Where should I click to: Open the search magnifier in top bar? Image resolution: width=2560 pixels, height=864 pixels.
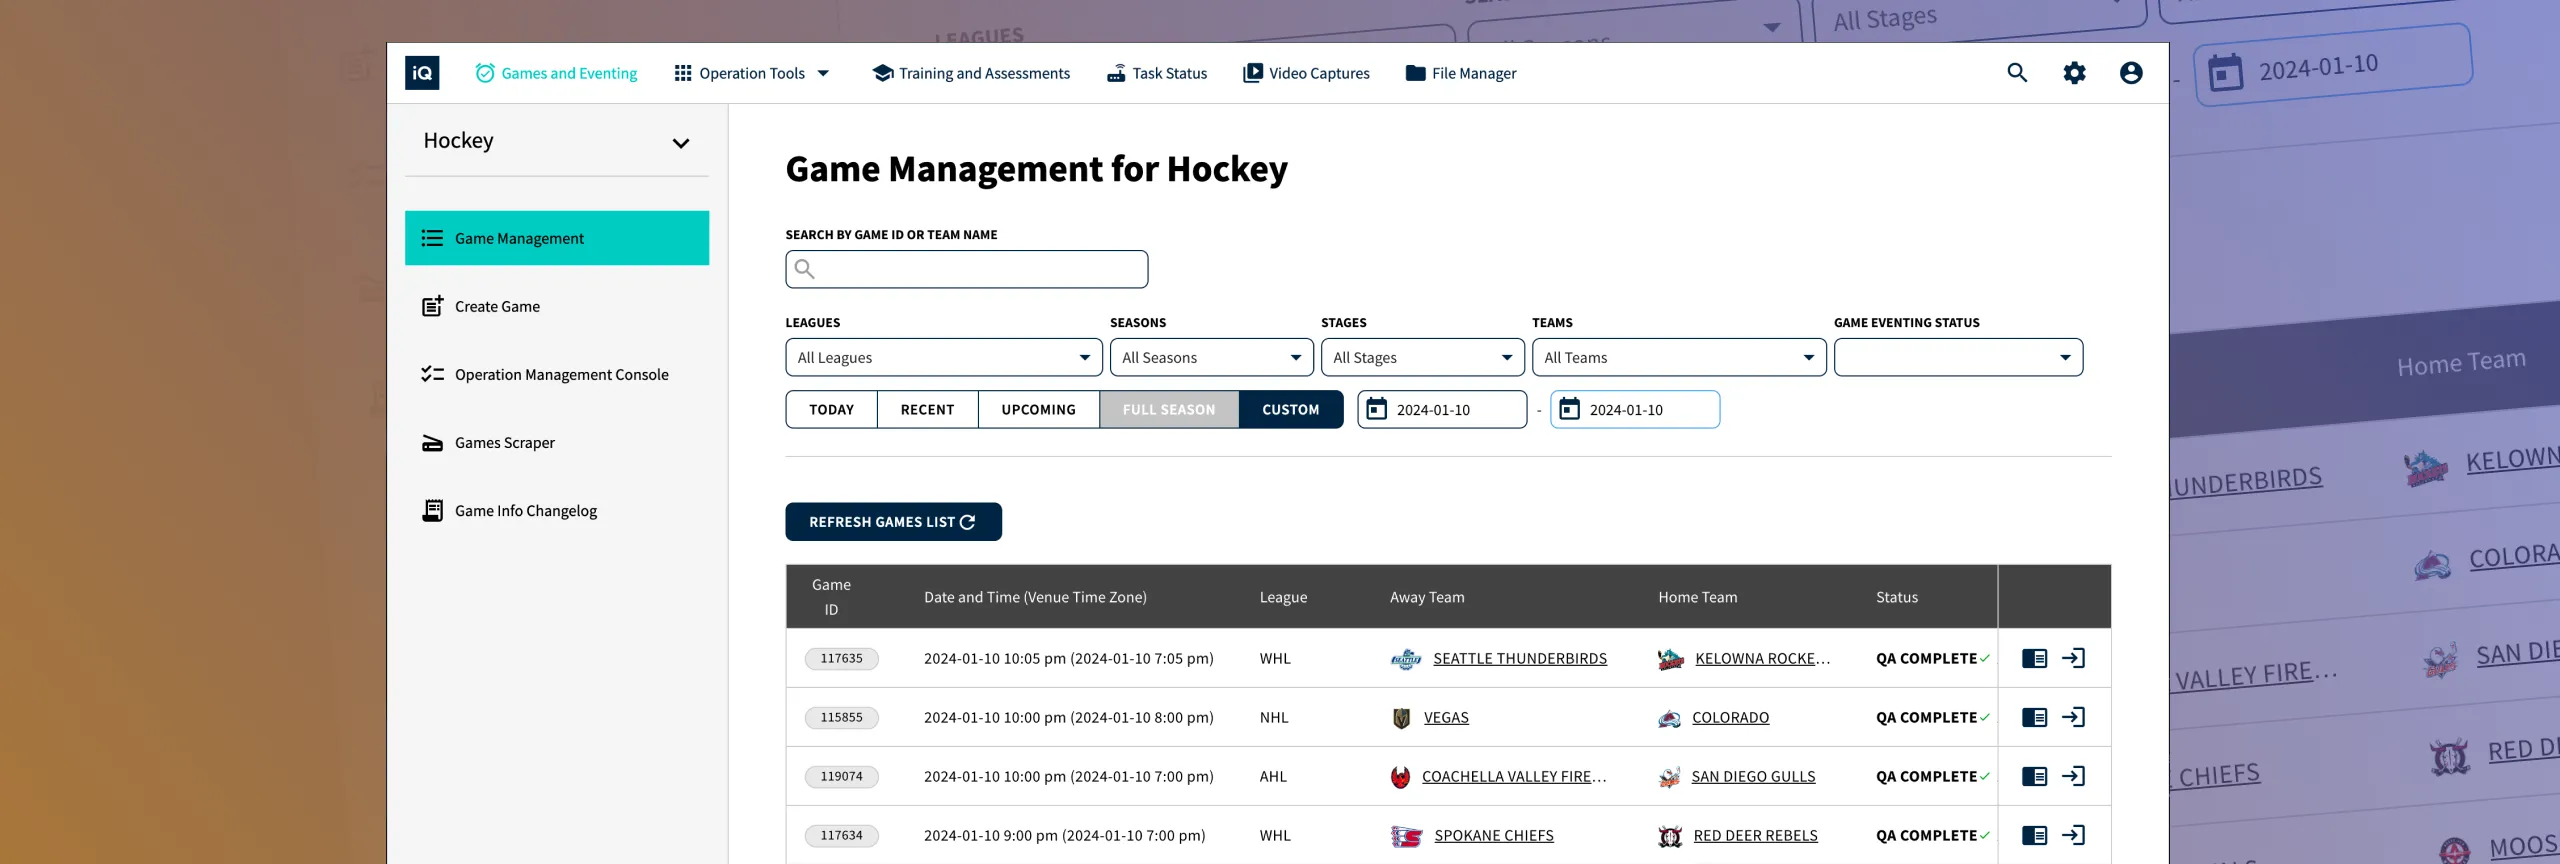(x=2017, y=73)
